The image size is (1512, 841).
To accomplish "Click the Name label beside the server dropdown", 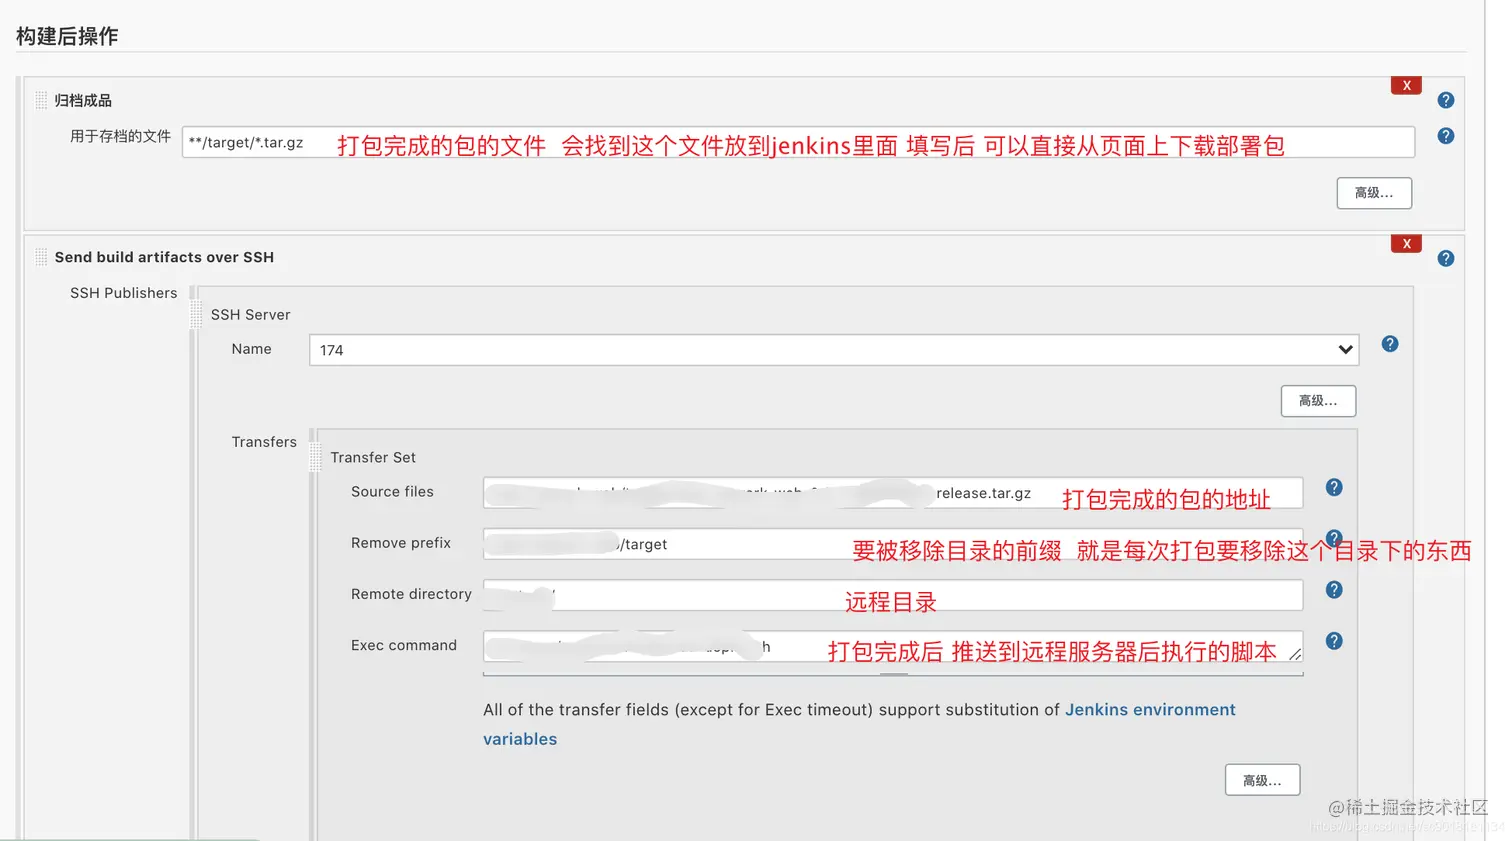I will tap(251, 349).
